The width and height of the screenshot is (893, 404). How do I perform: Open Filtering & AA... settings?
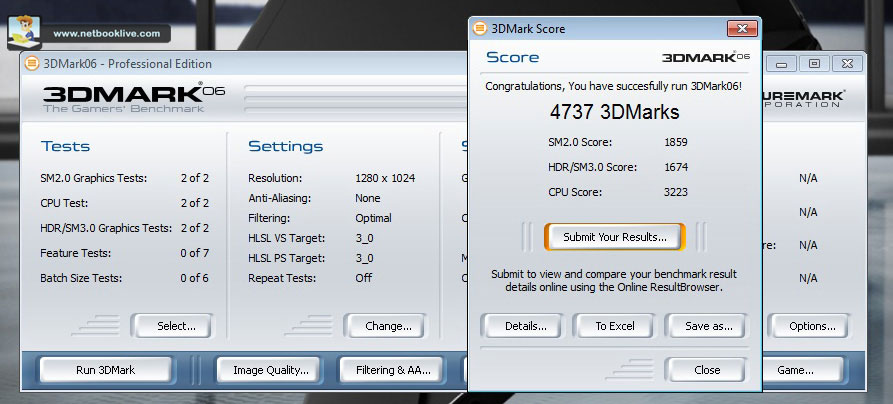(393, 370)
